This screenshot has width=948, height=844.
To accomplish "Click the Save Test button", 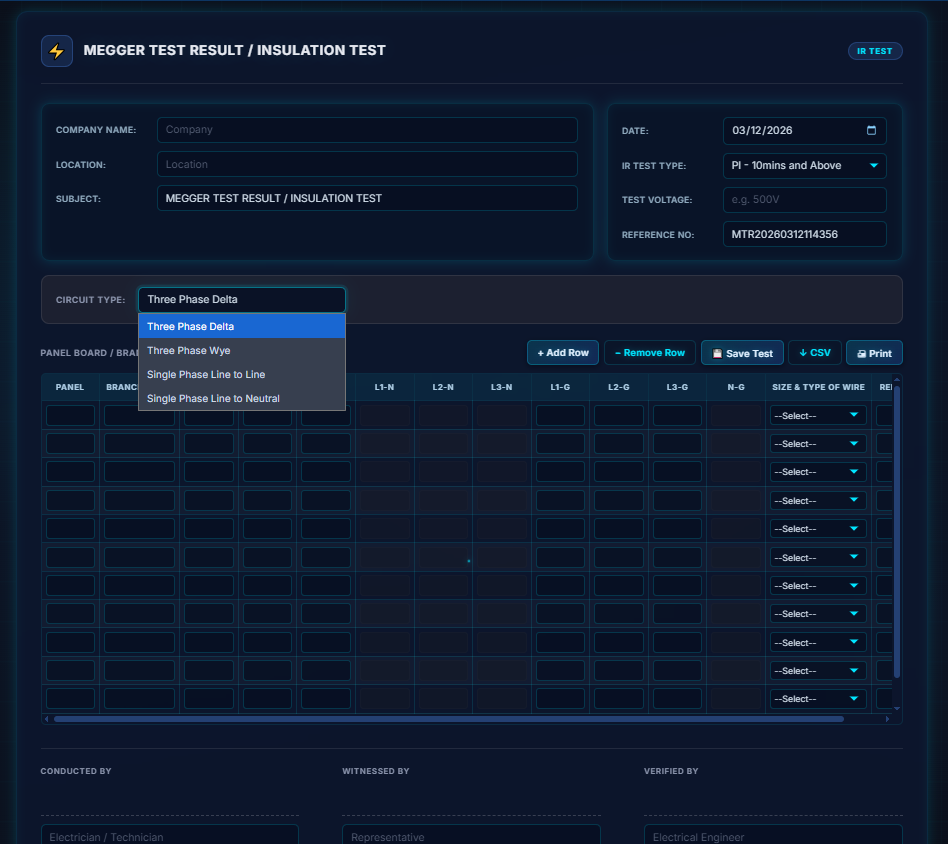I will coord(742,353).
